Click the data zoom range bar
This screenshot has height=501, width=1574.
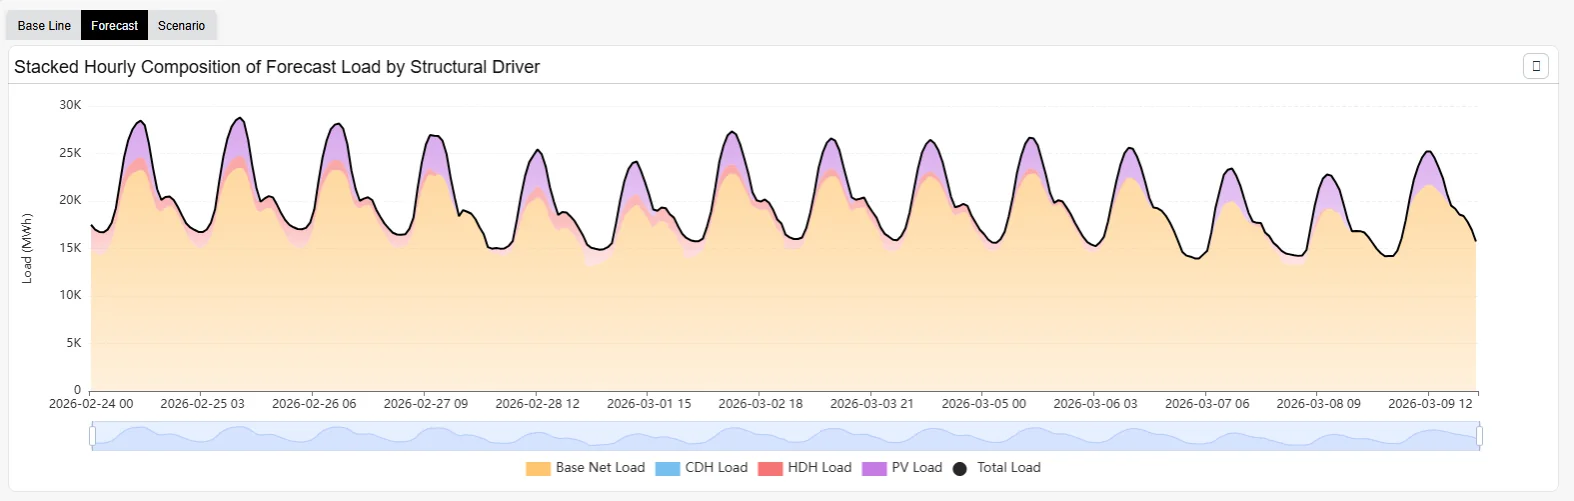coord(785,436)
